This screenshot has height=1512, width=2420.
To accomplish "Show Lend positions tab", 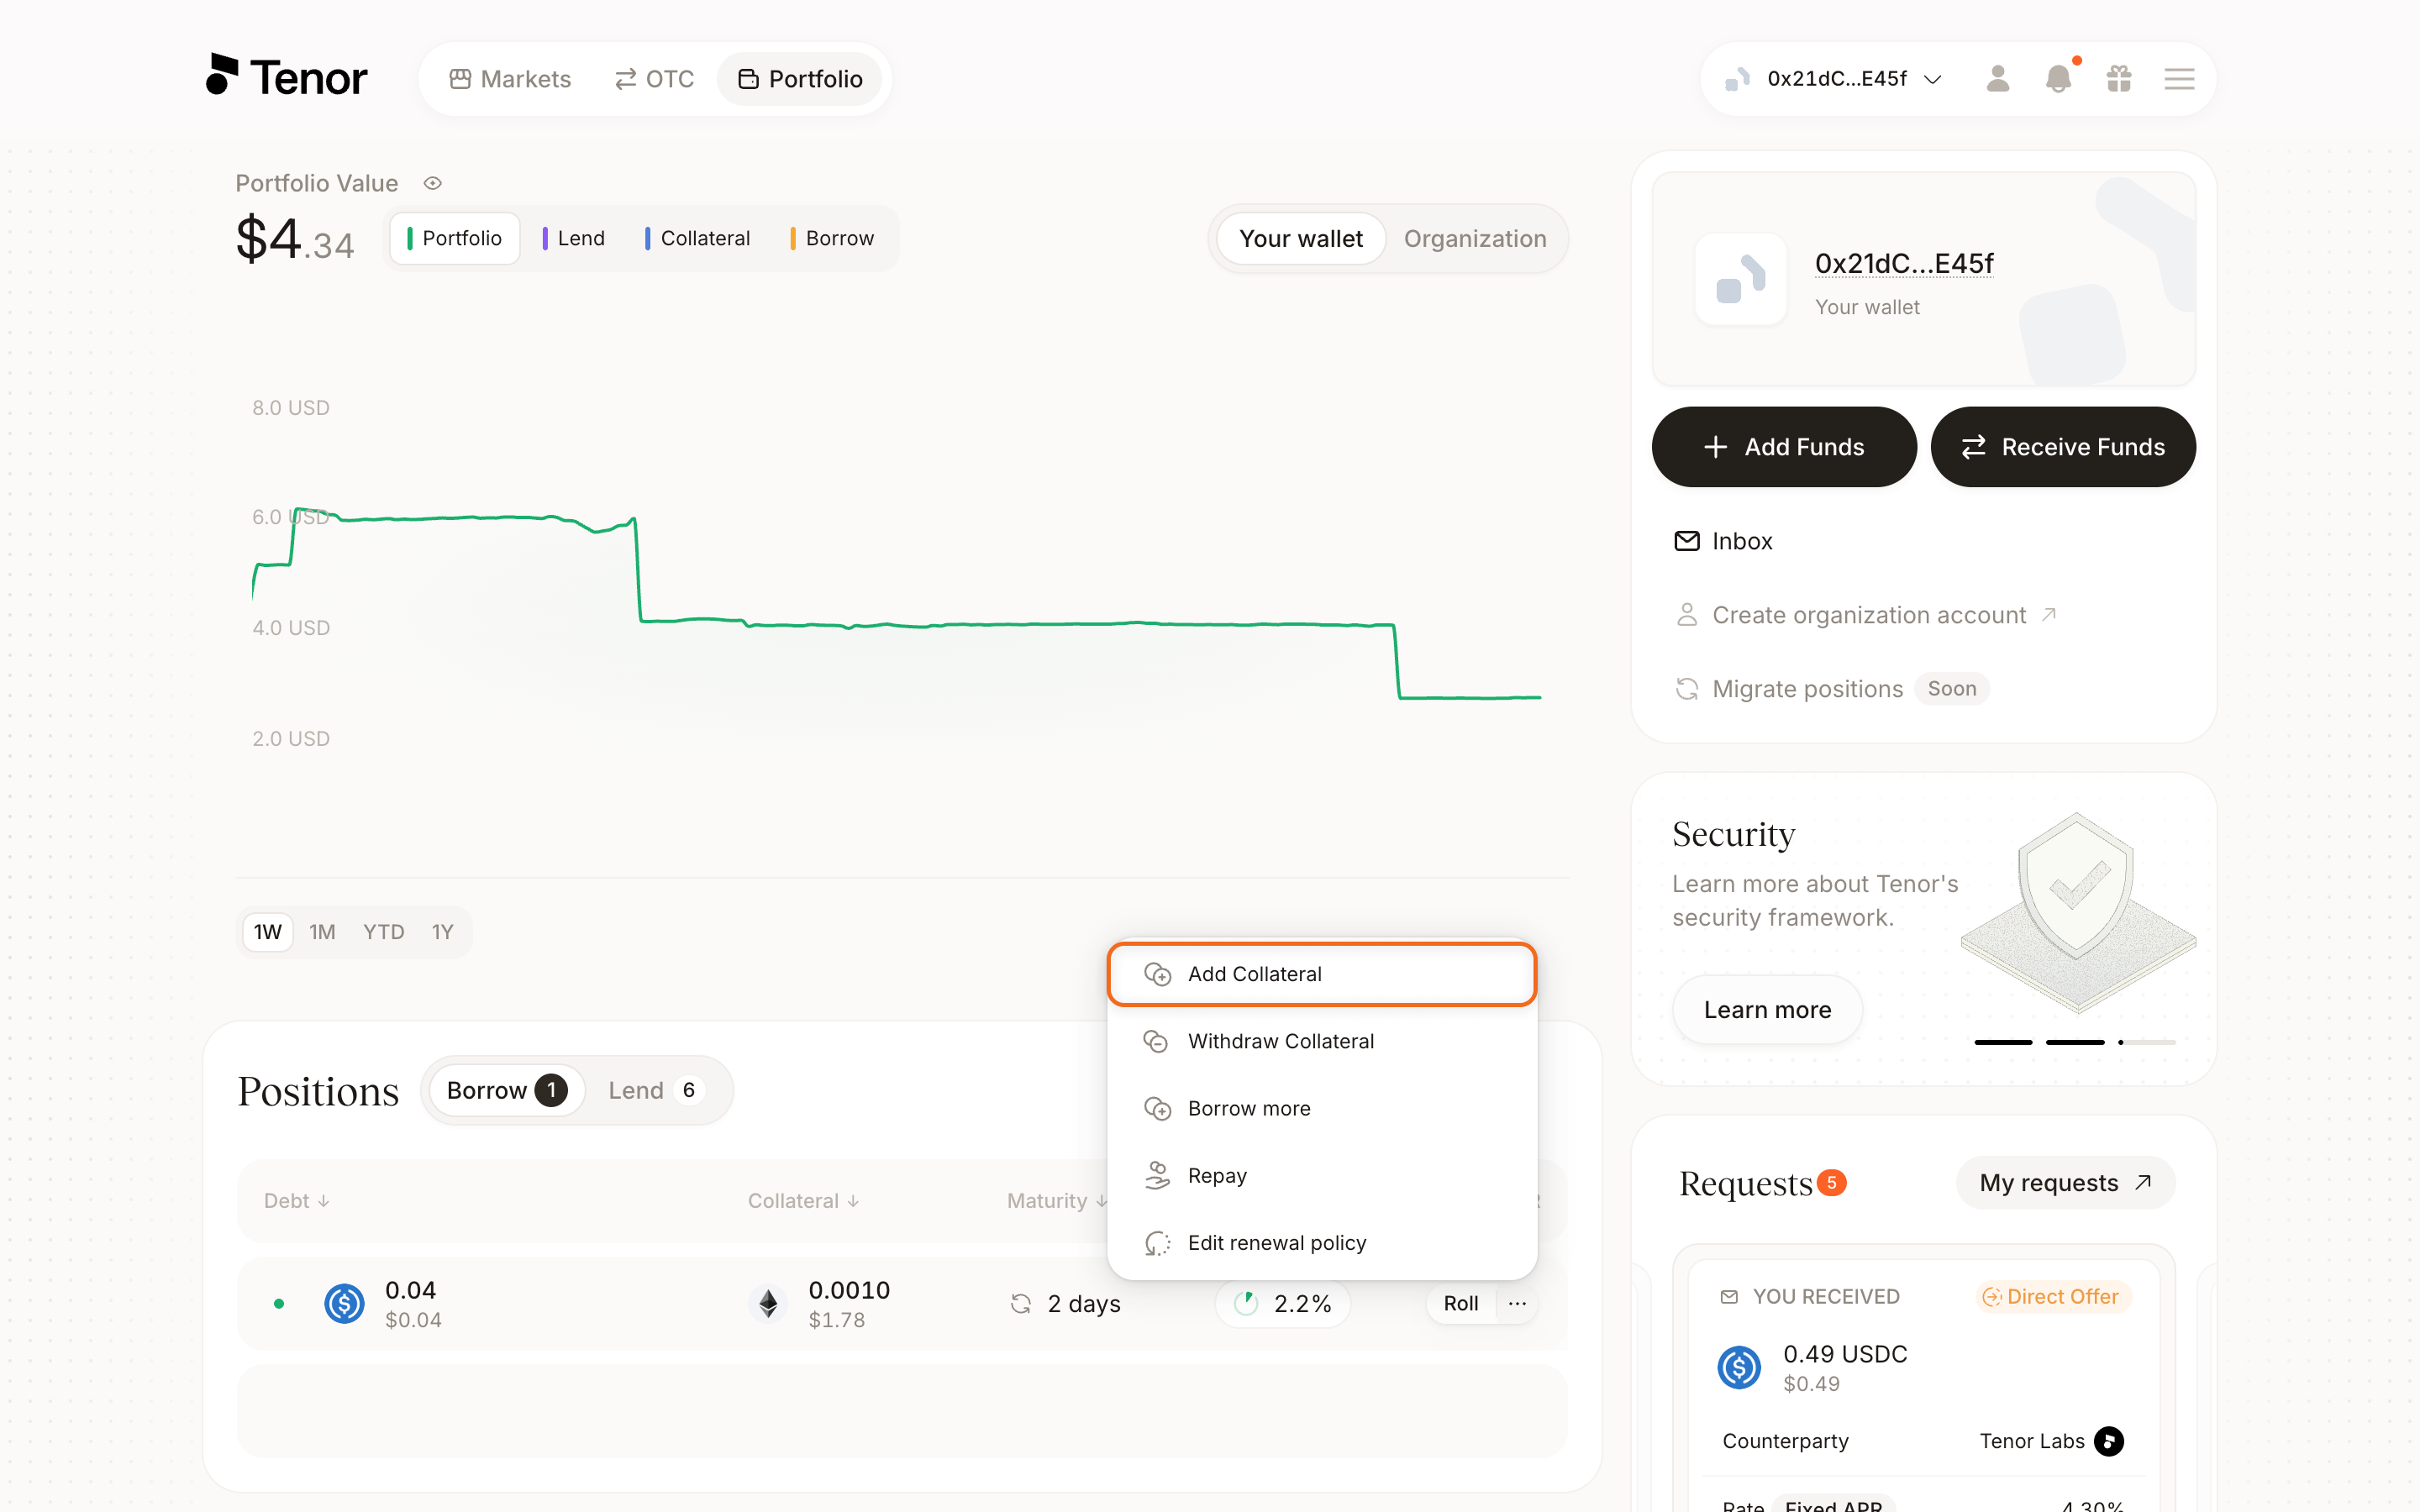I will click(655, 1090).
